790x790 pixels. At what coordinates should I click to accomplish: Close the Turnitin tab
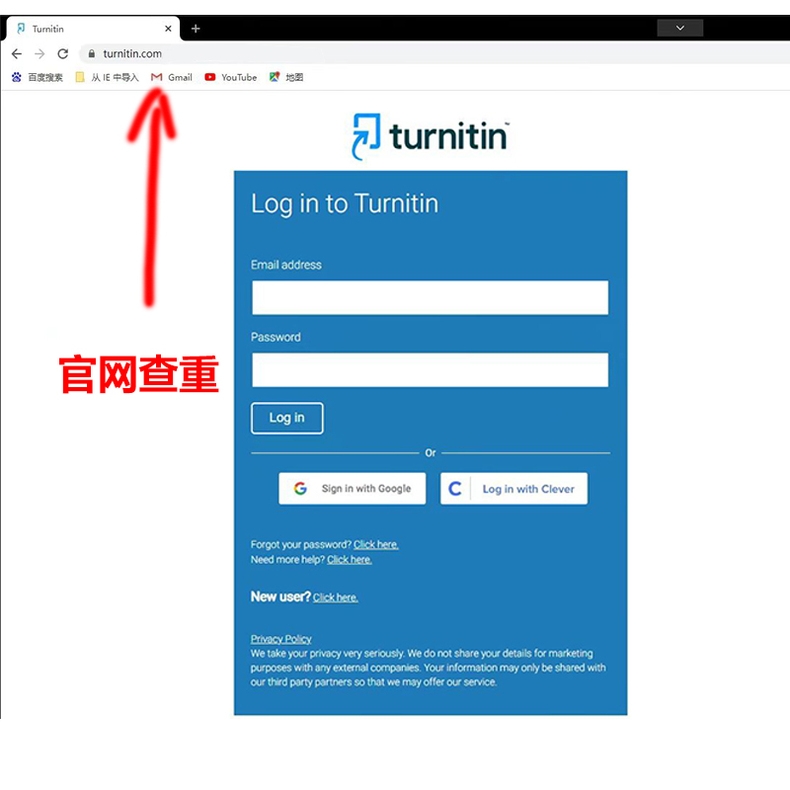pos(168,29)
